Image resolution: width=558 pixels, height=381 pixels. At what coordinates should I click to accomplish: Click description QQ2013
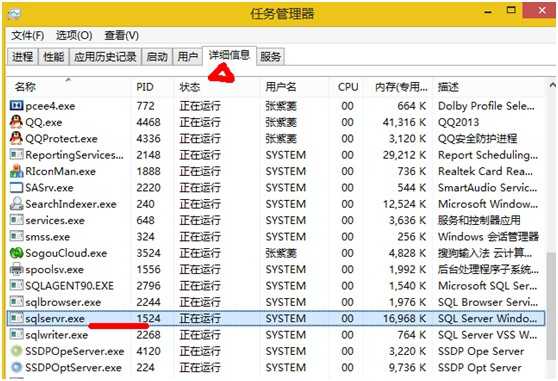(458, 122)
